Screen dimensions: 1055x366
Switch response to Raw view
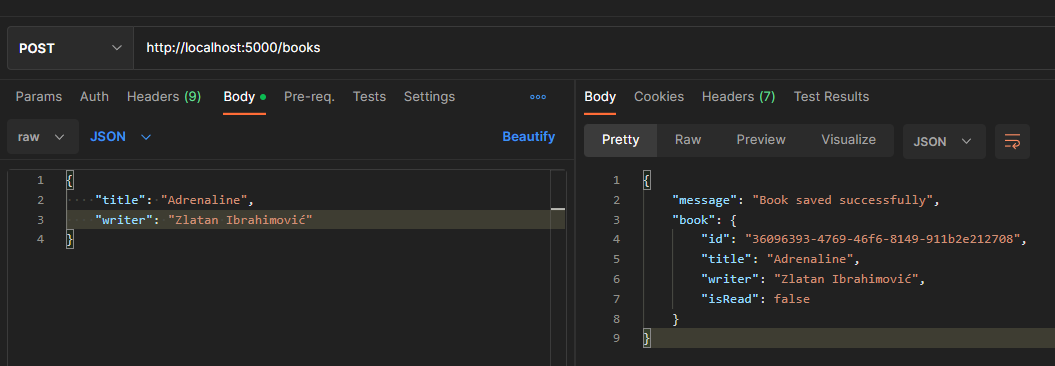[688, 140]
